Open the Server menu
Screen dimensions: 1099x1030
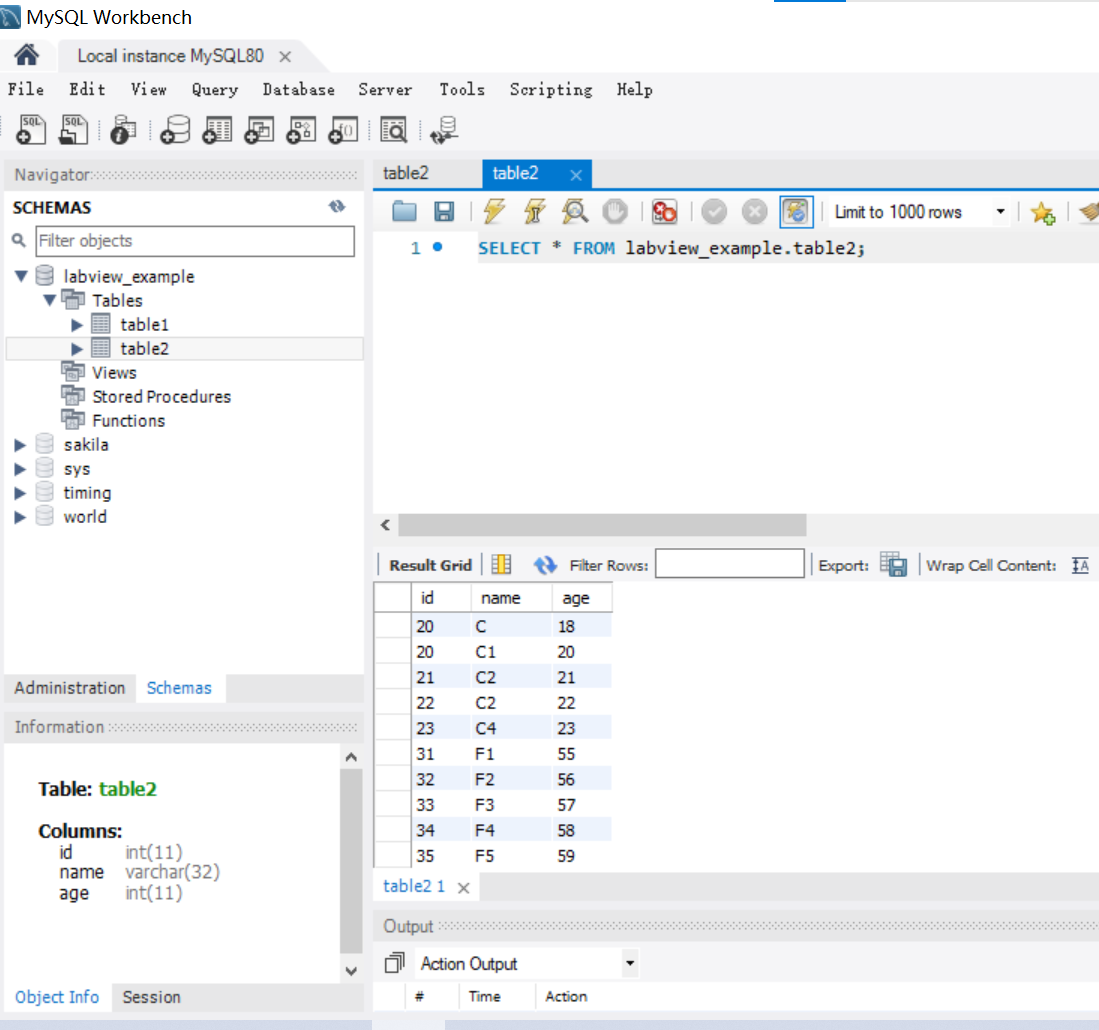pyautogui.click(x=385, y=90)
